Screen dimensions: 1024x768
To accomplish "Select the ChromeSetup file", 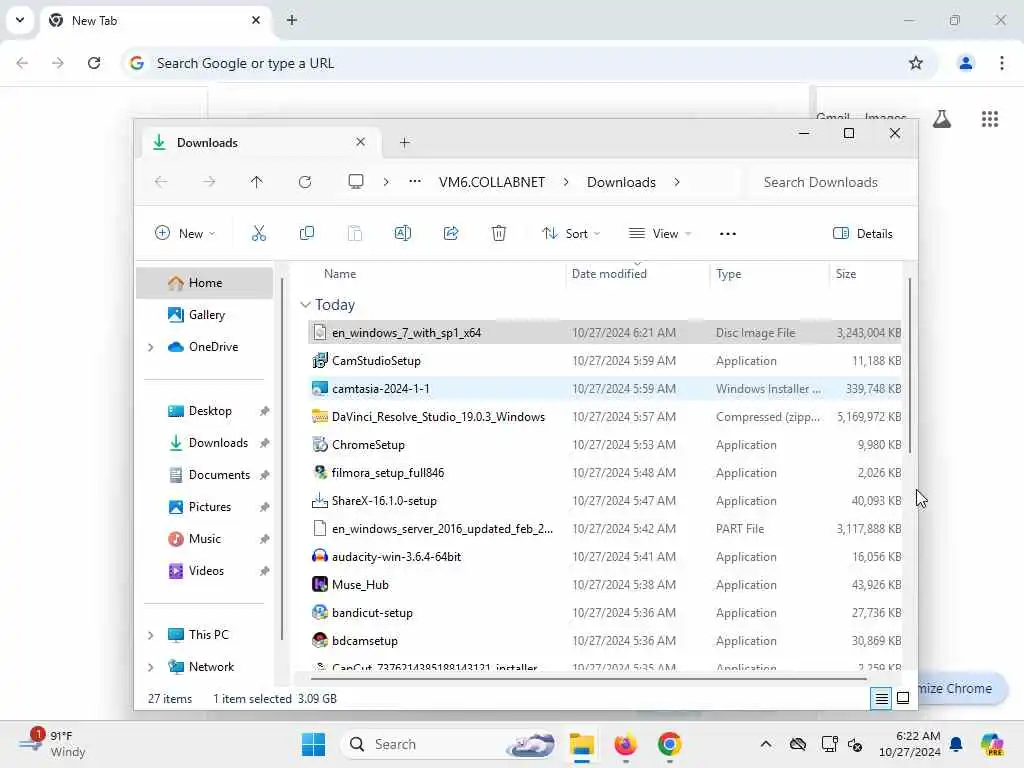I will tap(605, 445).
